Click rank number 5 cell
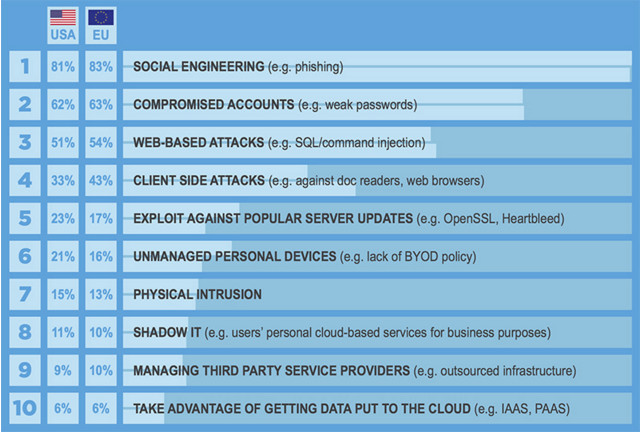The height and width of the screenshot is (432, 640). tap(25, 218)
